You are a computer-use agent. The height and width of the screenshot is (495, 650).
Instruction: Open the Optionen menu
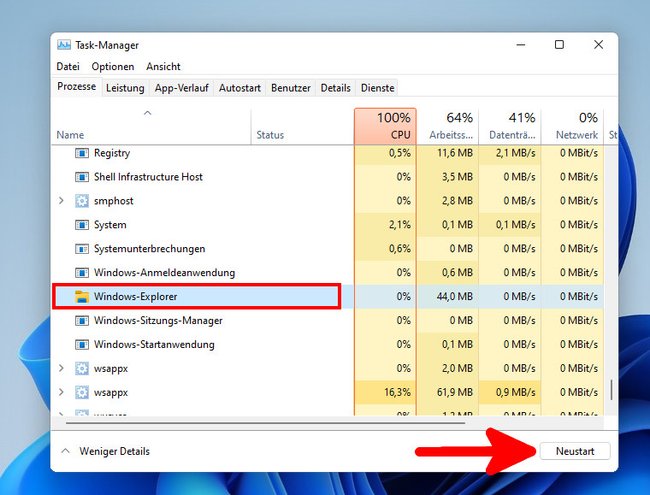click(113, 66)
